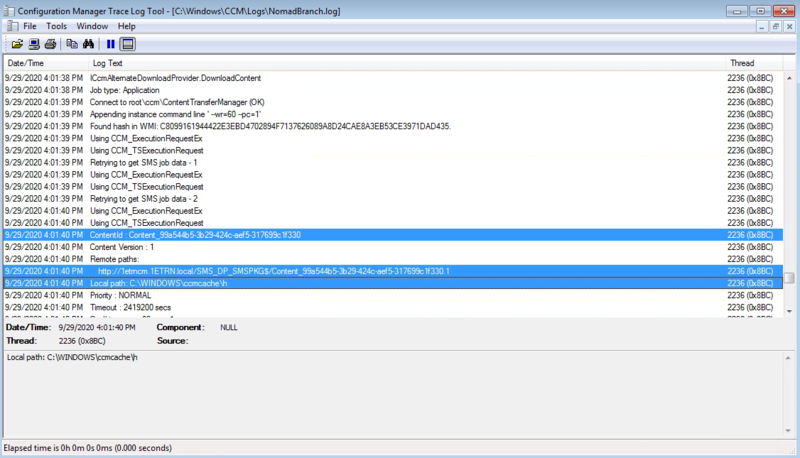Open the Window menu
Screen dimensions: 800x458
[x=92, y=26]
